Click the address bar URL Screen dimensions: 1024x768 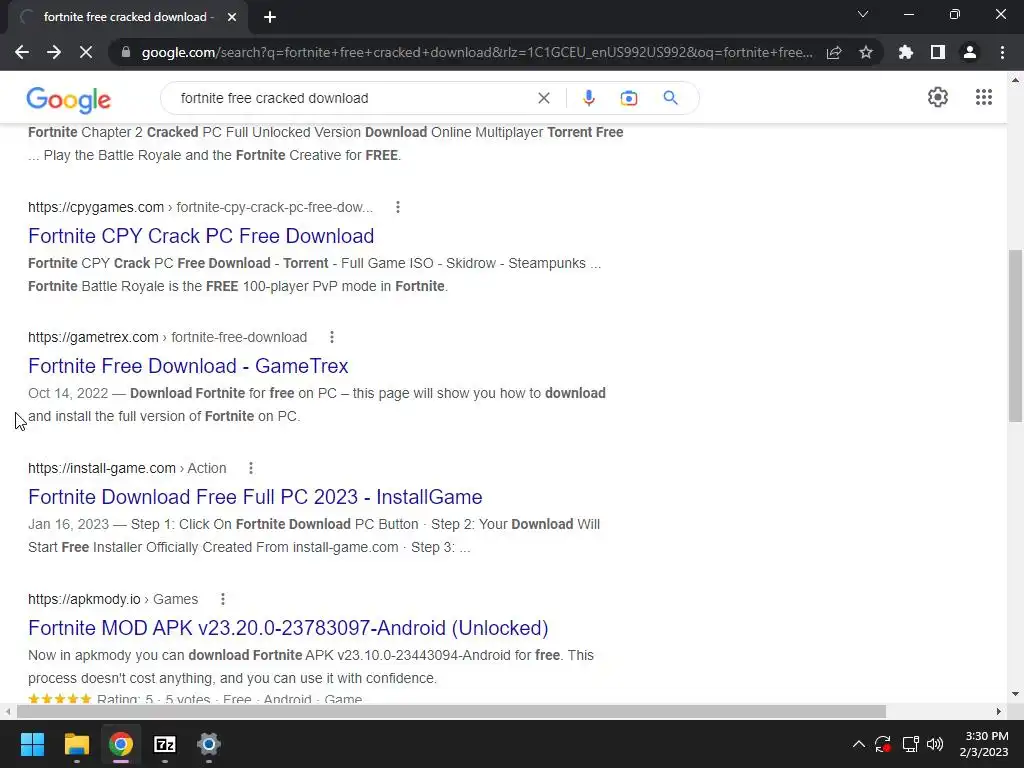point(477,52)
